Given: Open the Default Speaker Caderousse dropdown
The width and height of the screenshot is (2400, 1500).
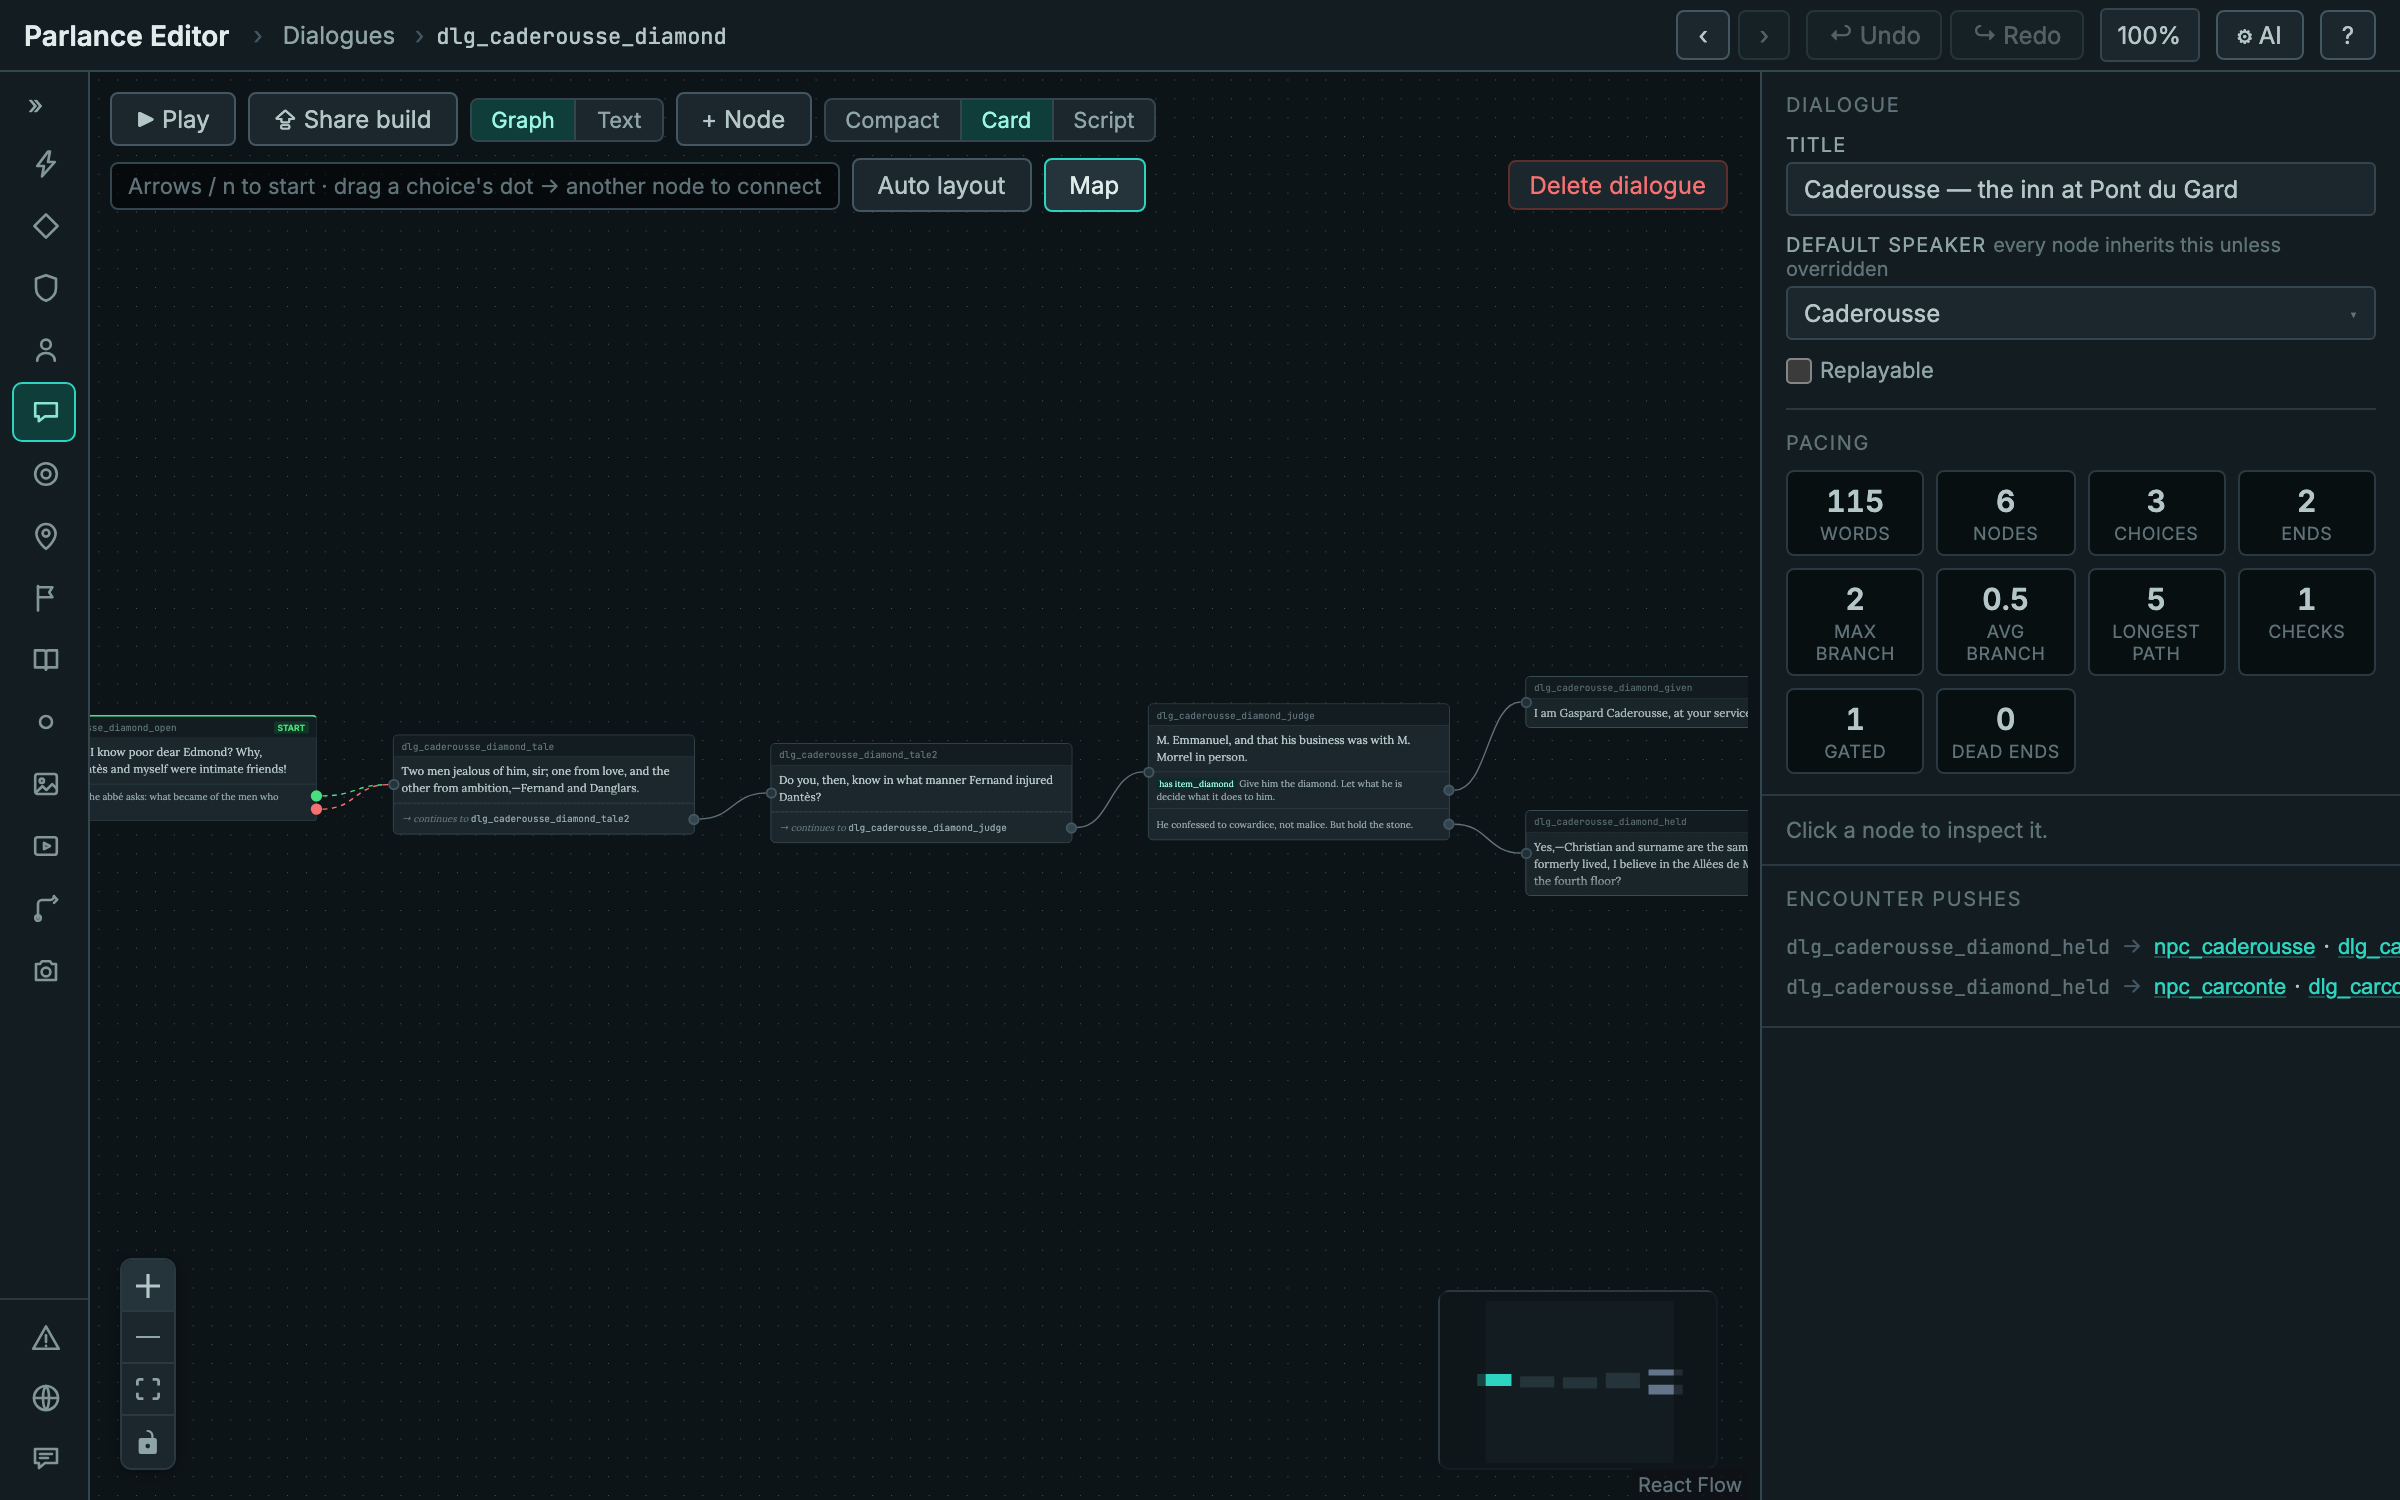Looking at the screenshot, I should 2080,314.
